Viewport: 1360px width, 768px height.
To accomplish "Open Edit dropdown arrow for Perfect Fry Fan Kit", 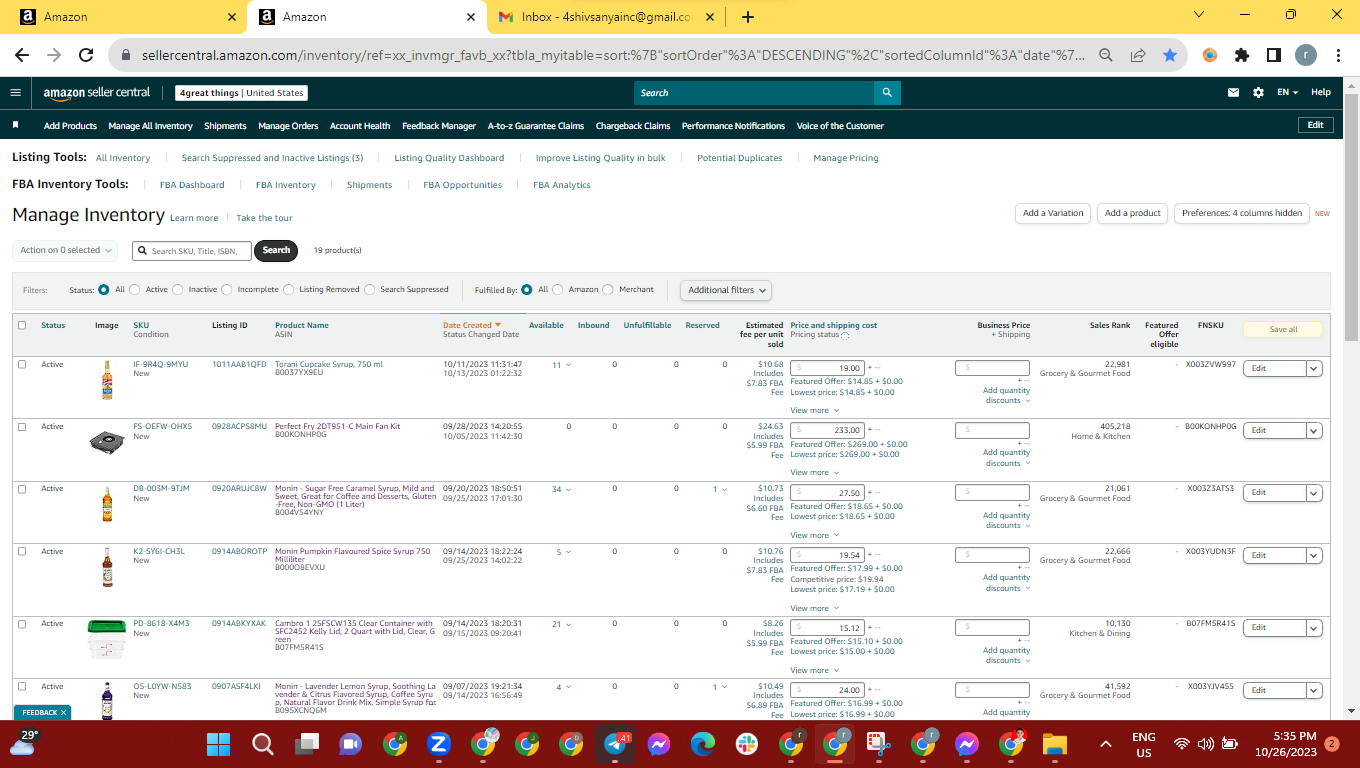I will (1315, 430).
